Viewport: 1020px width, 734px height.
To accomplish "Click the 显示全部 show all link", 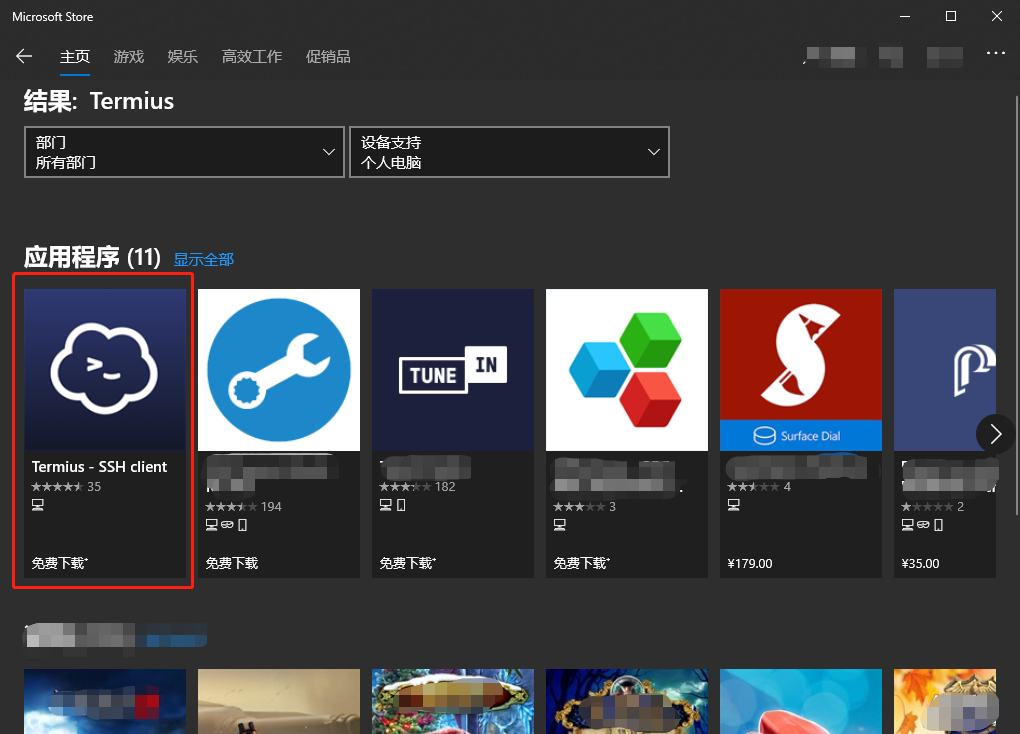I will point(203,259).
